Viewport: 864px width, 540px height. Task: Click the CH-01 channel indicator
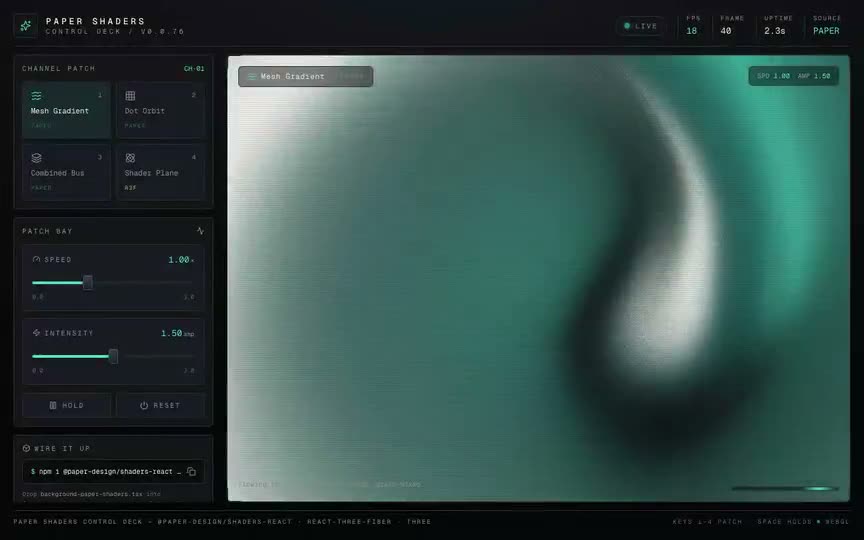pos(194,69)
